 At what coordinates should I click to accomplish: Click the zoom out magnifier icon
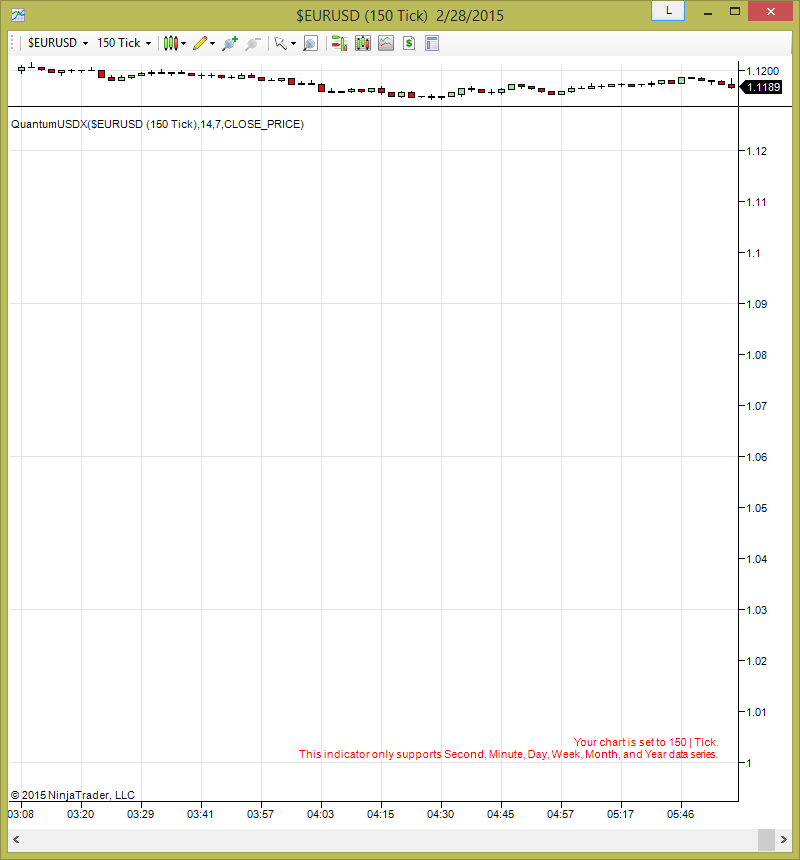coord(252,43)
